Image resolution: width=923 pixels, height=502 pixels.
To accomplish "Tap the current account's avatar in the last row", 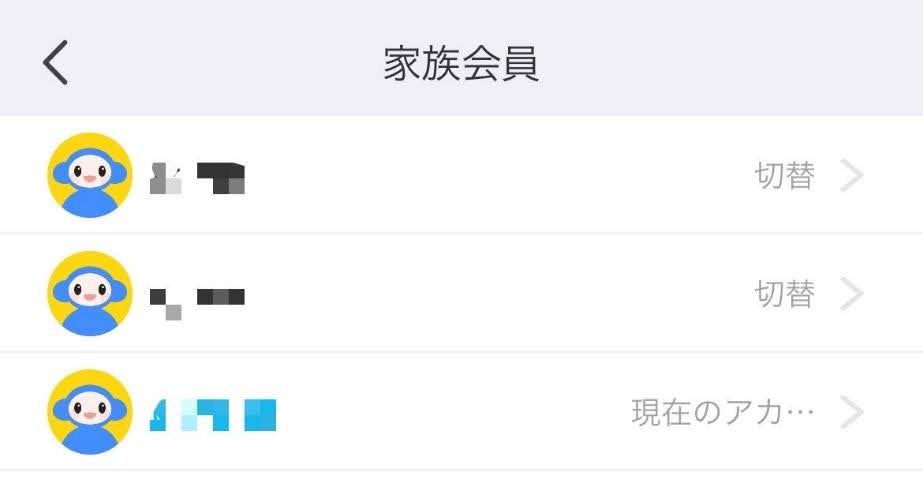I will (90, 411).
